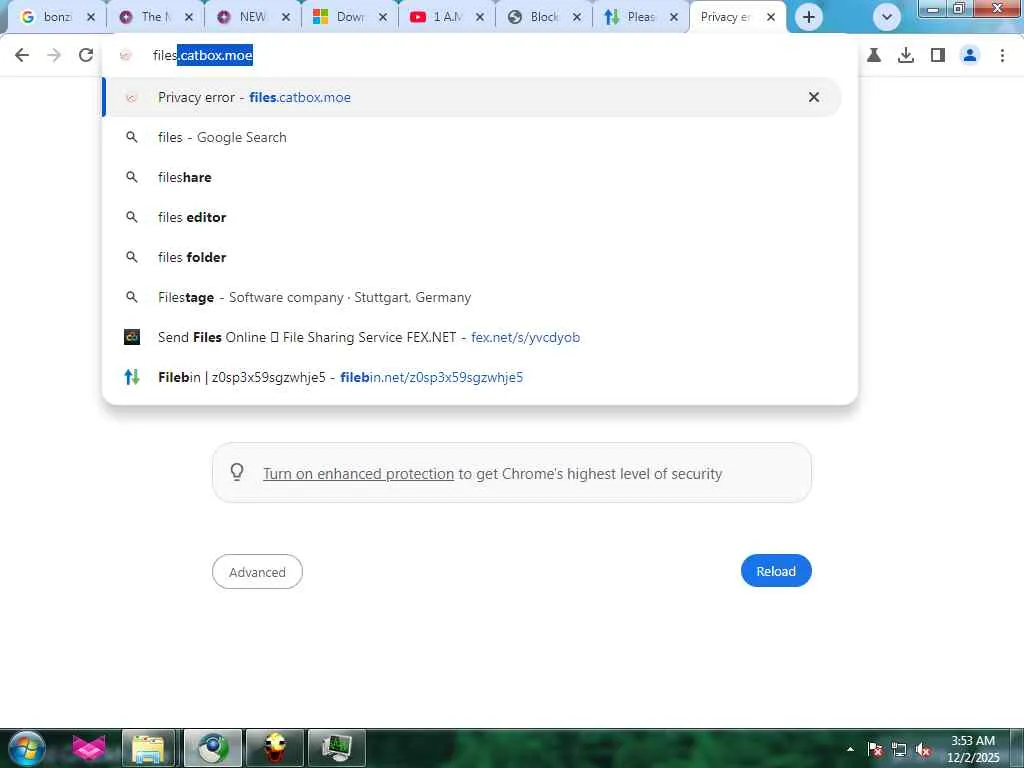Choose 'Filestage - Software company' suggestion
Viewport: 1024px width, 768px height.
pos(472,297)
